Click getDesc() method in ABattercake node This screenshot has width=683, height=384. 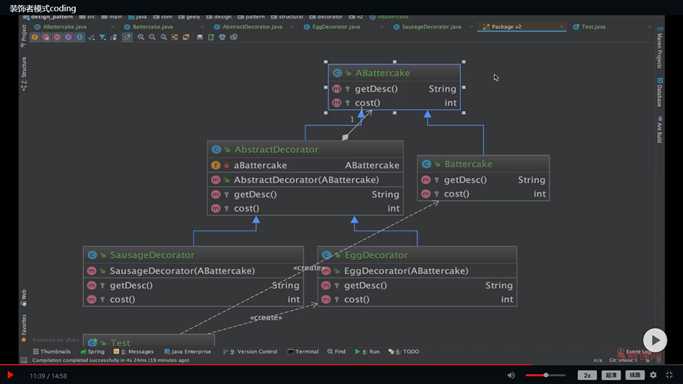coord(395,89)
